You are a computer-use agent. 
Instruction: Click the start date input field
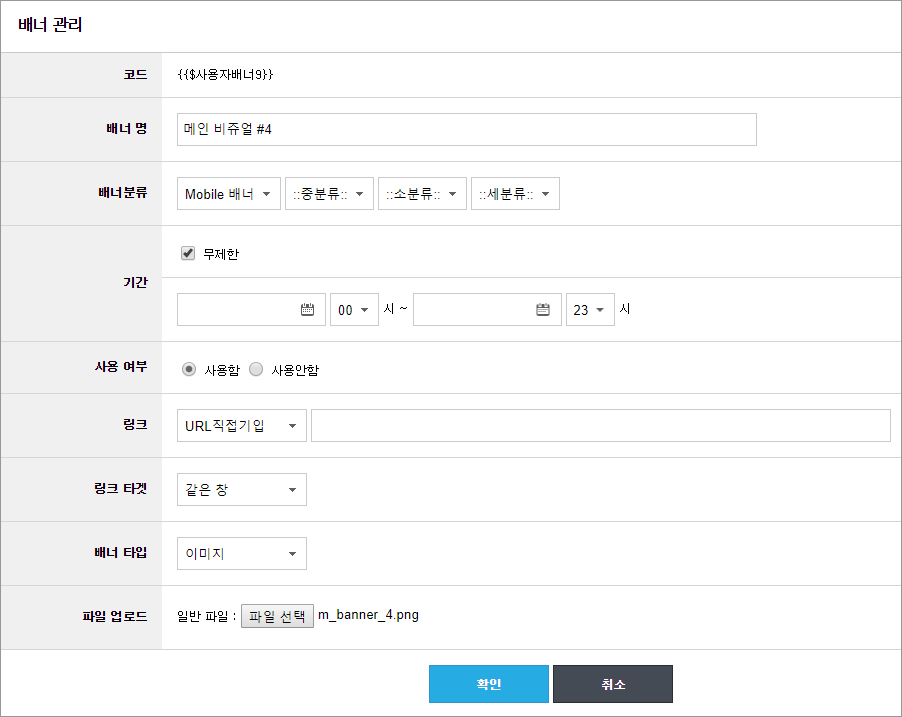[251, 310]
